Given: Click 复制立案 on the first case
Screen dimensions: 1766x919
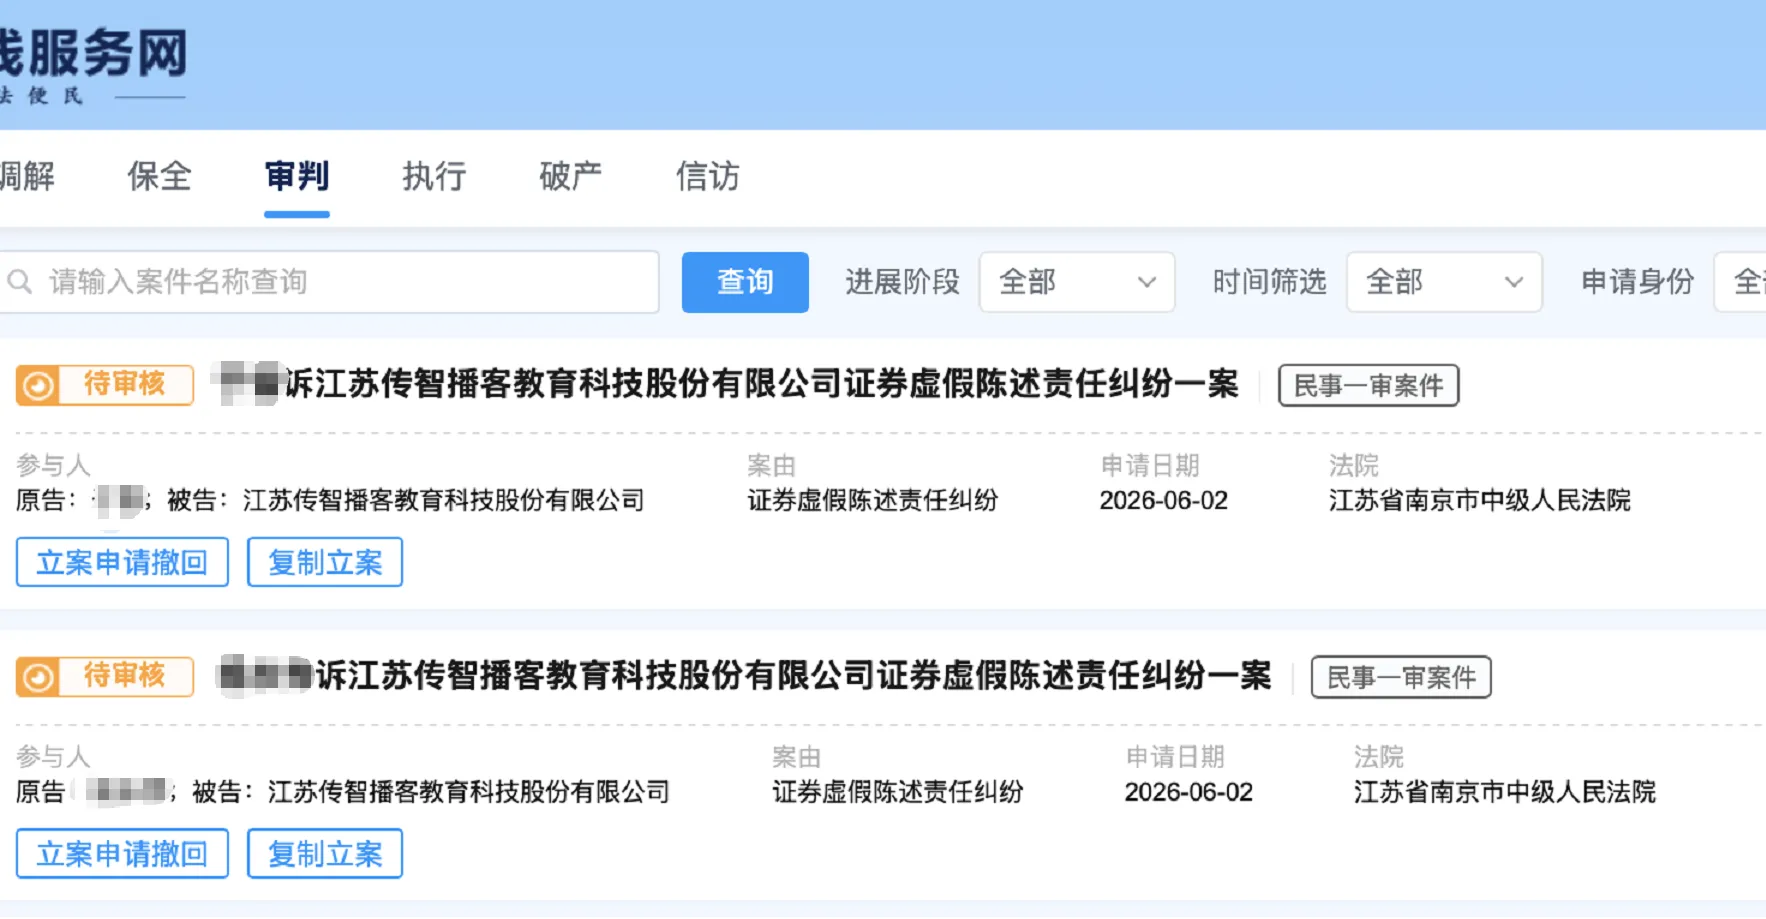Looking at the screenshot, I should 325,562.
